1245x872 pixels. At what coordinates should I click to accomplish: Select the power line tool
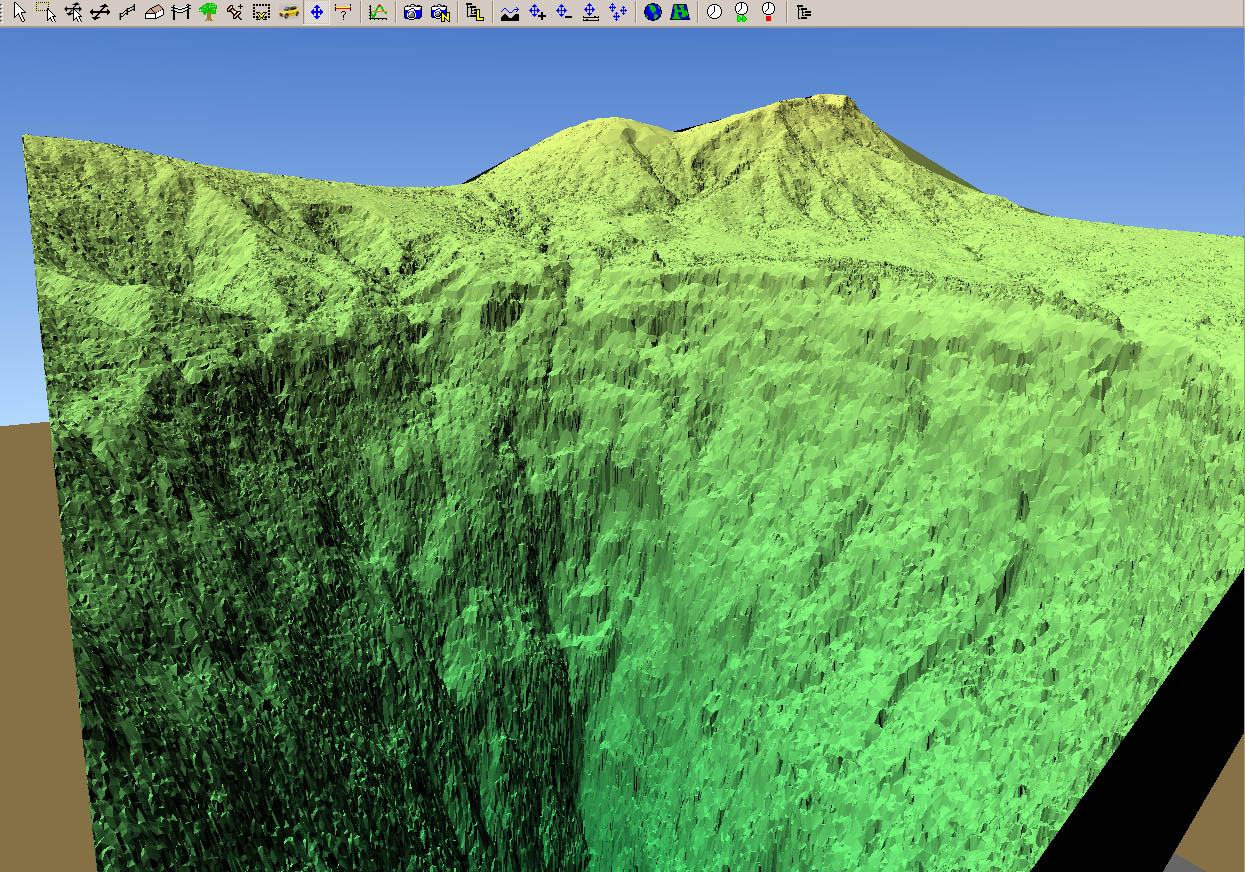click(181, 13)
